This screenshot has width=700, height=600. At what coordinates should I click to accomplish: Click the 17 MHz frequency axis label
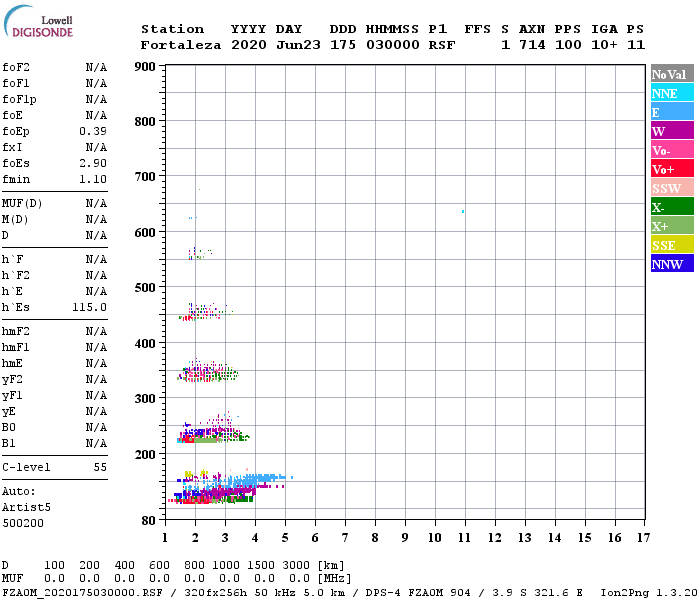643,538
